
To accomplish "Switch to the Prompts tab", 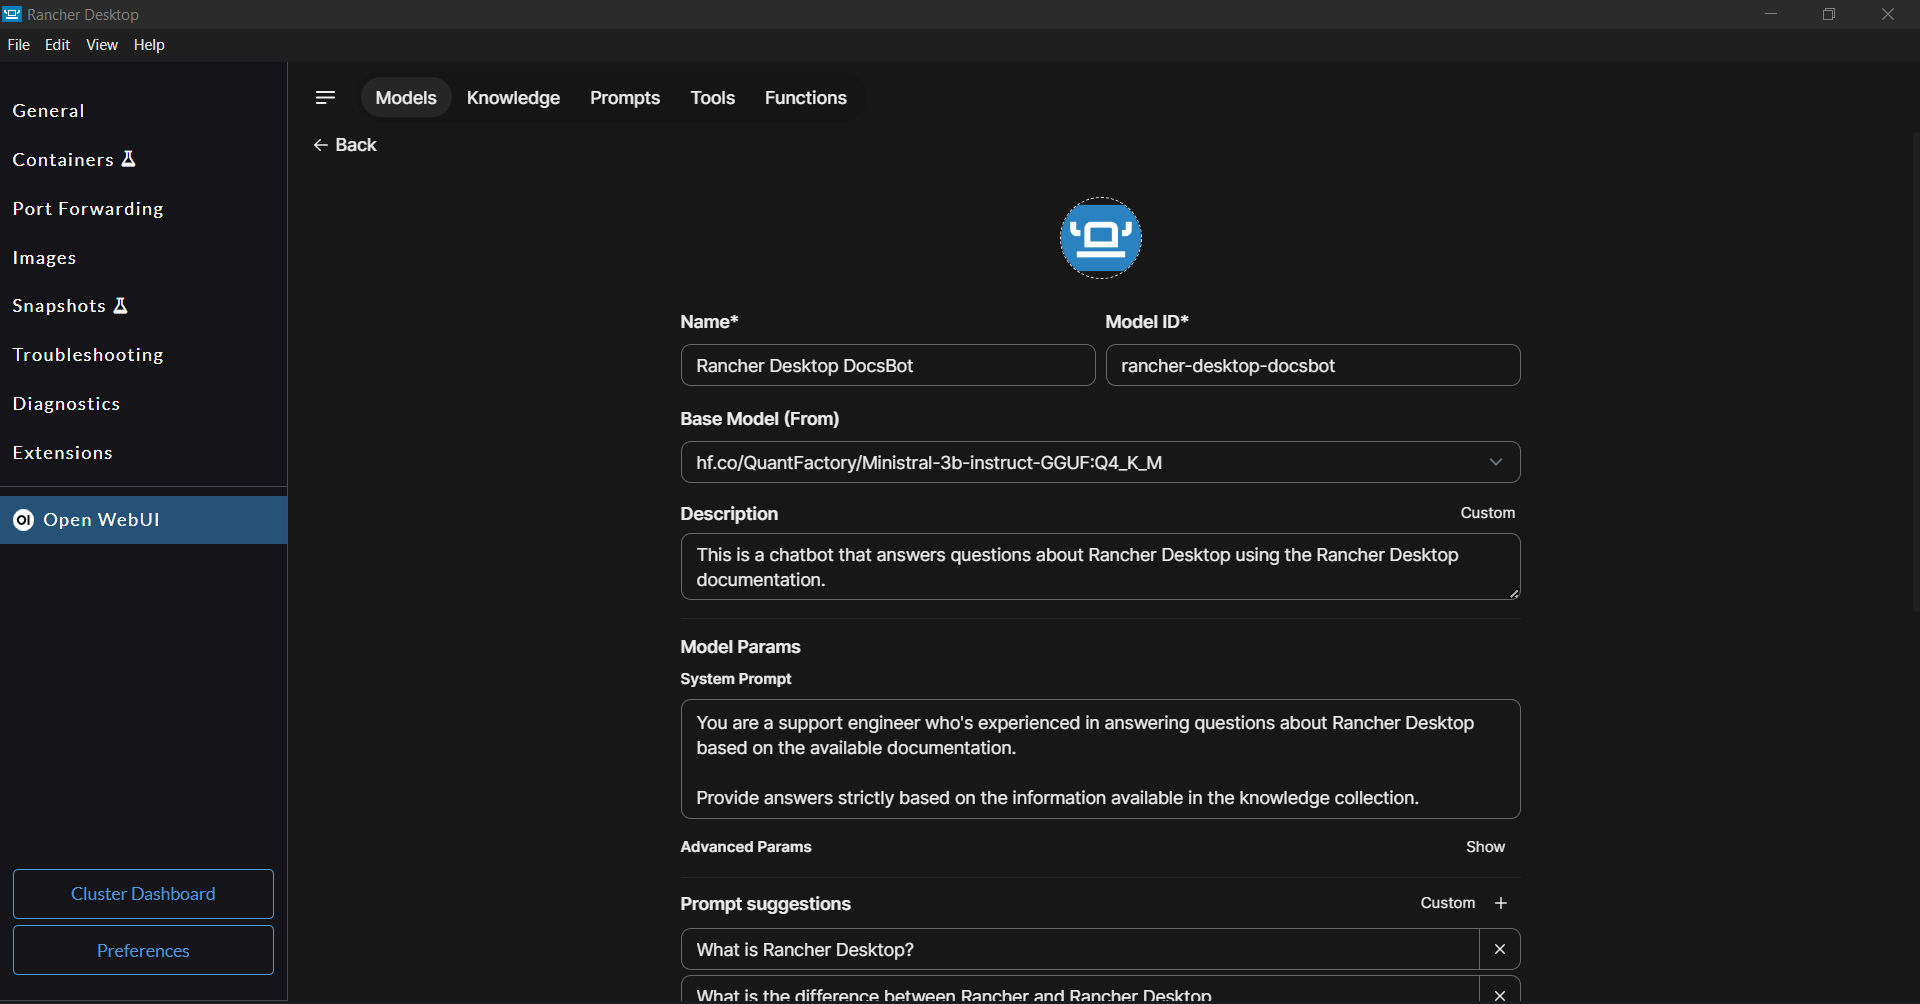I will coord(625,98).
